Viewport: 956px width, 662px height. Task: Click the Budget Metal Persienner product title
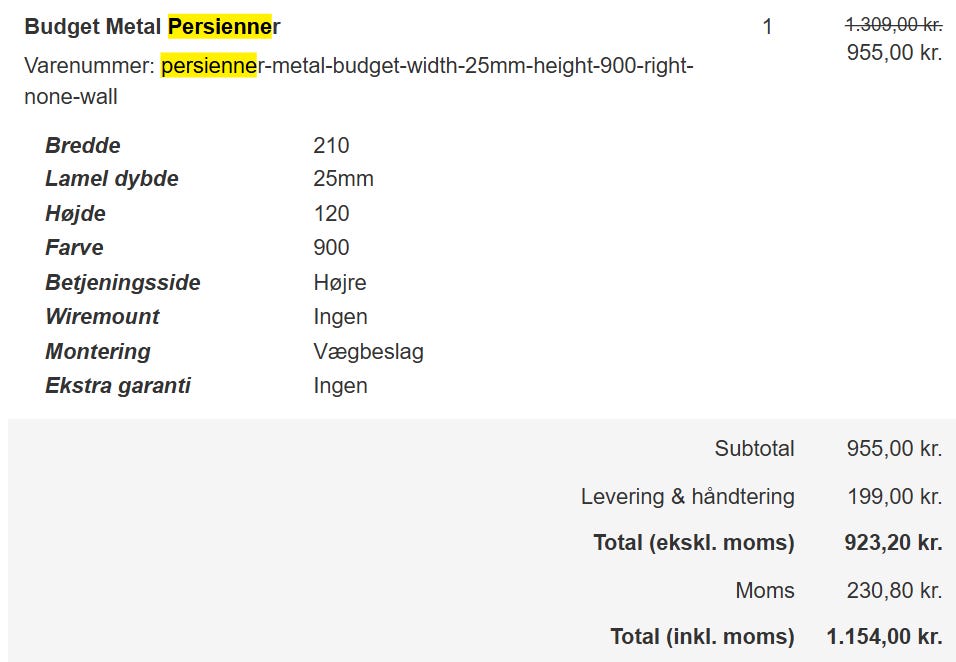[152, 26]
